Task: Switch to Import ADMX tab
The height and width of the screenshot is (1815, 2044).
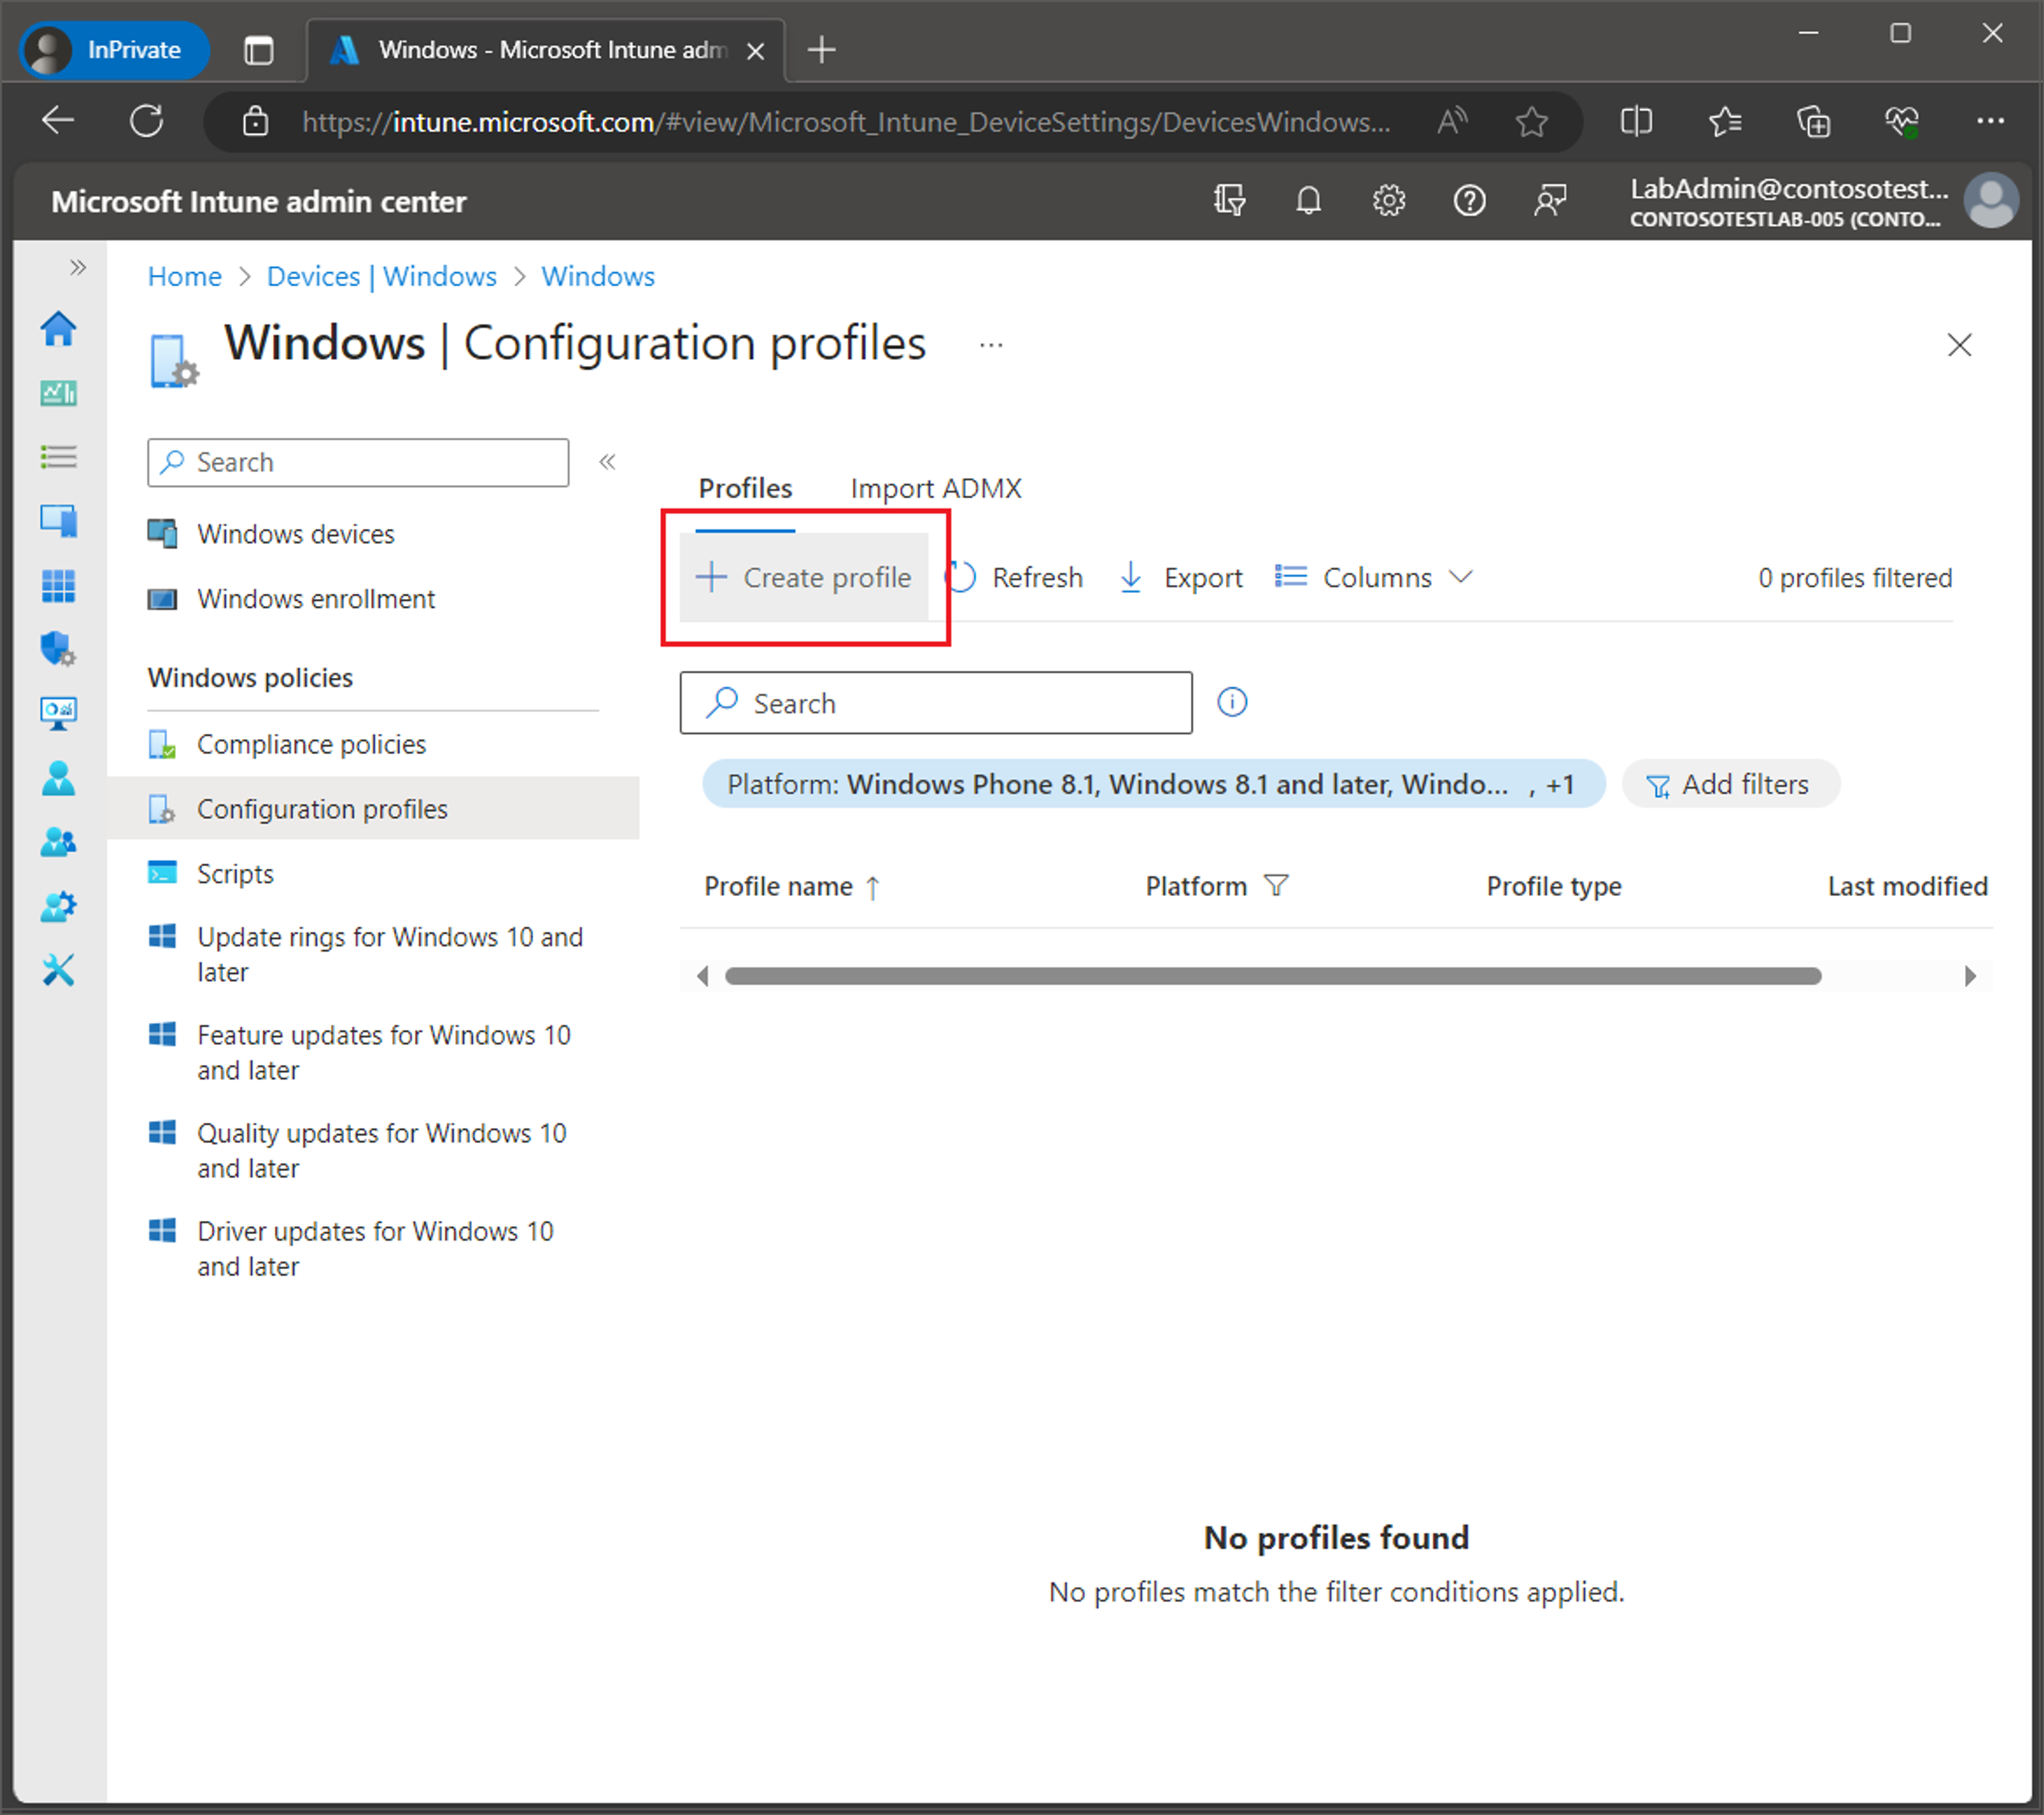Action: tap(935, 488)
